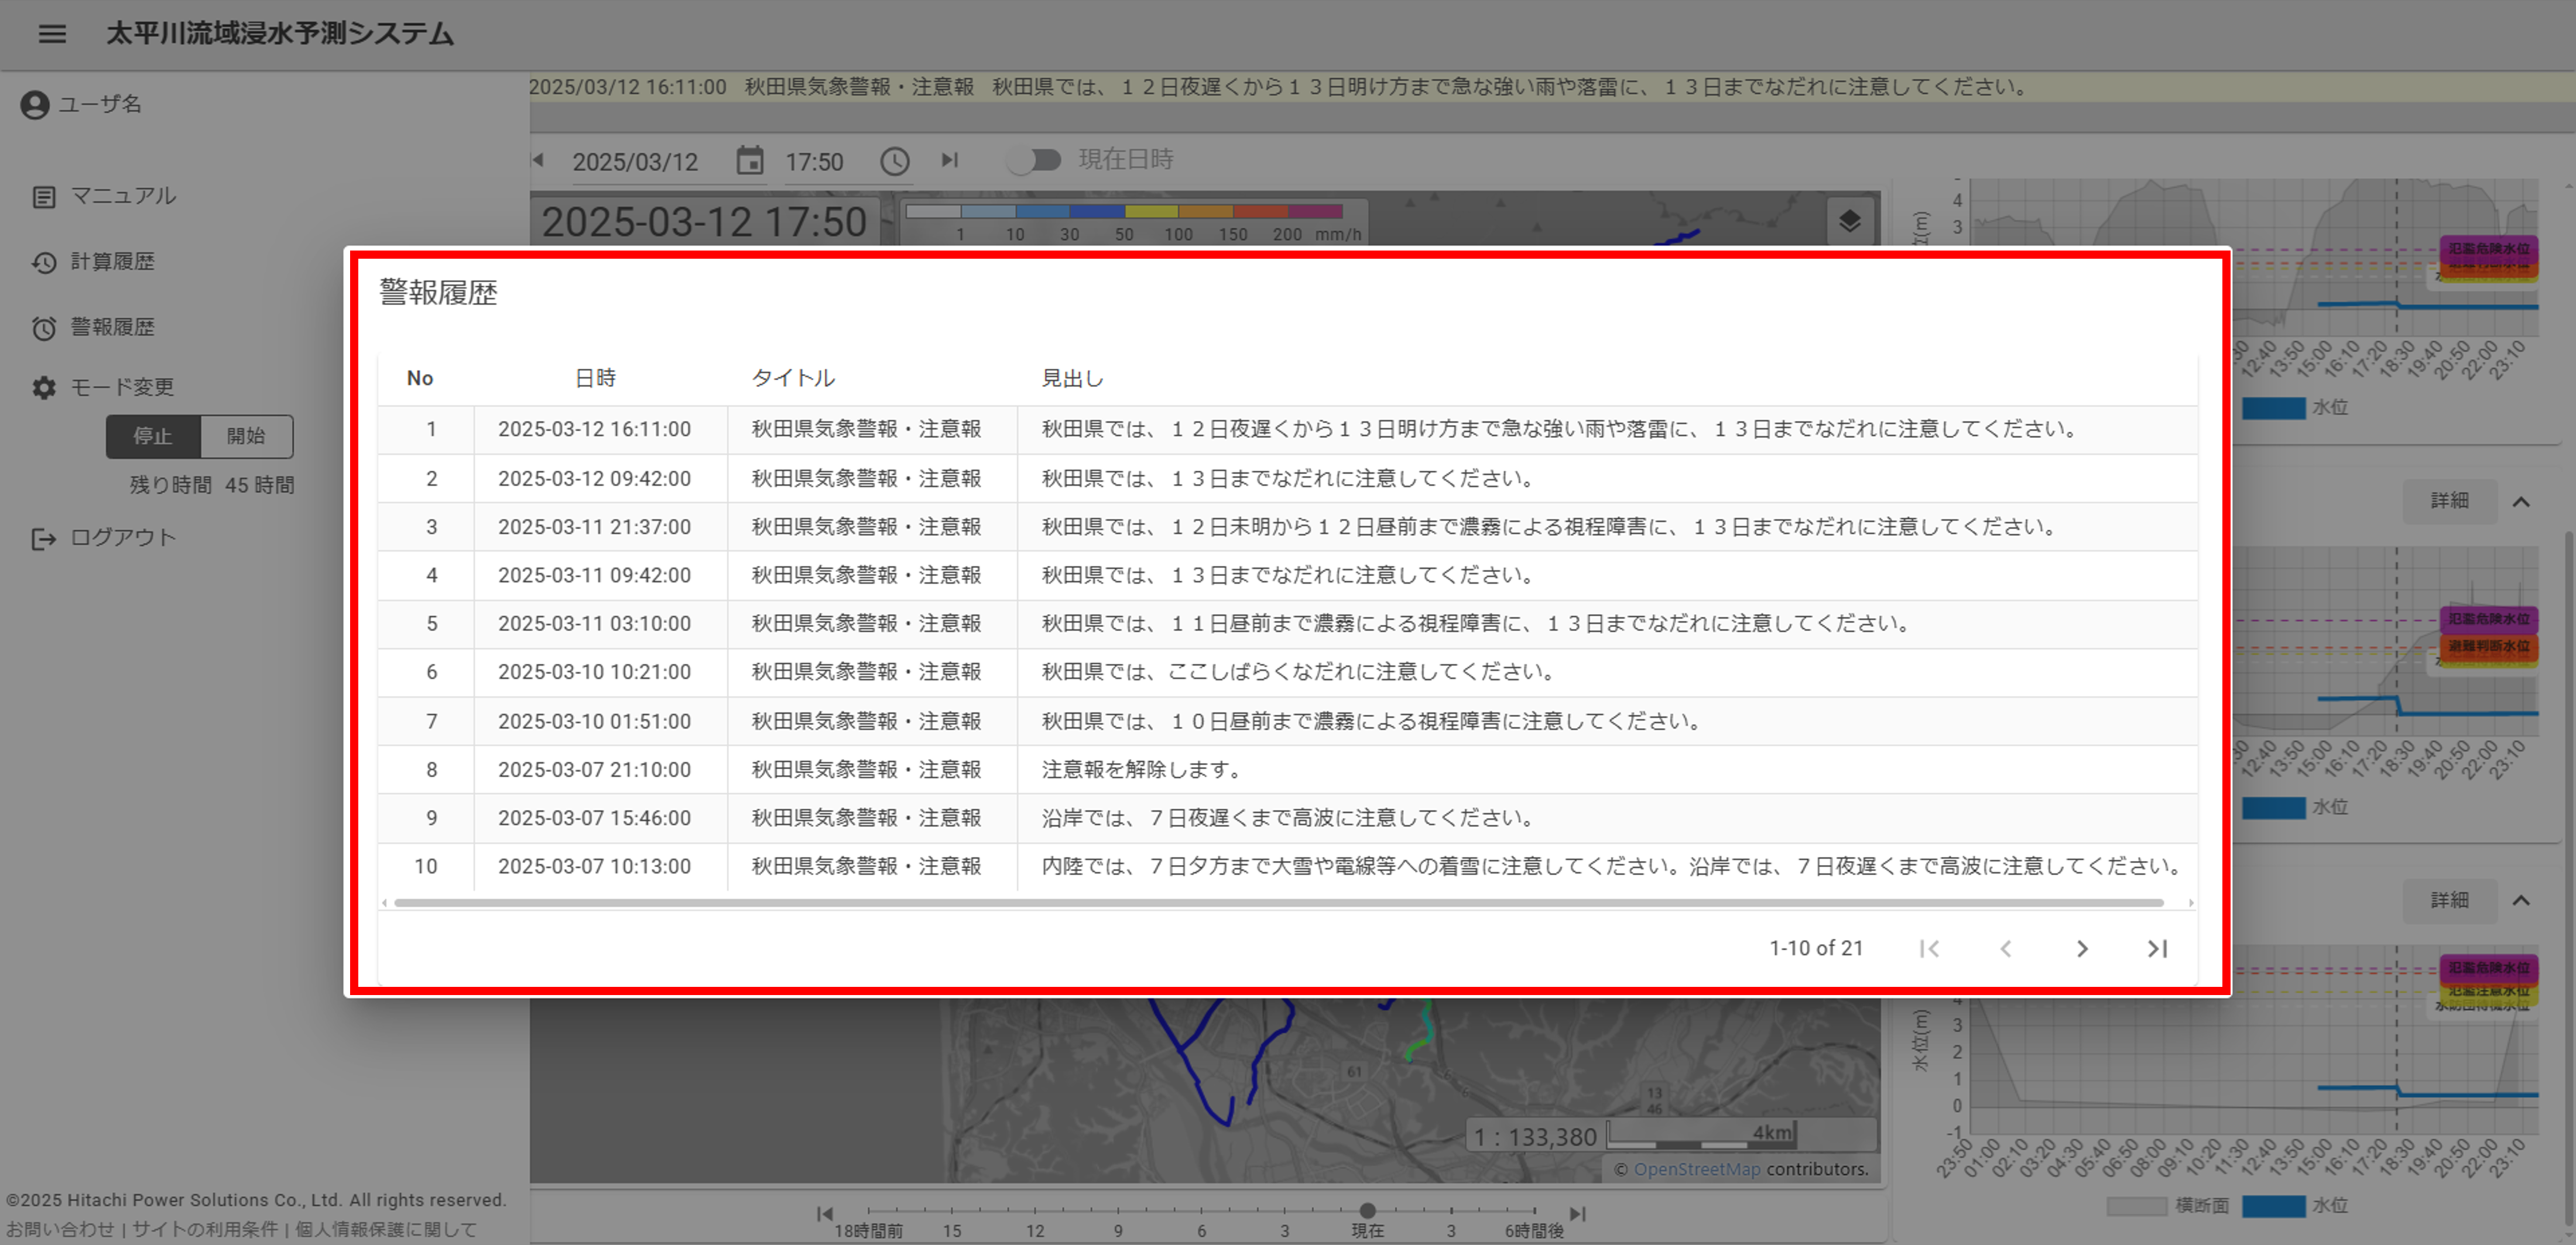
Task: Open the hamburger navigation menu
Action: point(52,34)
